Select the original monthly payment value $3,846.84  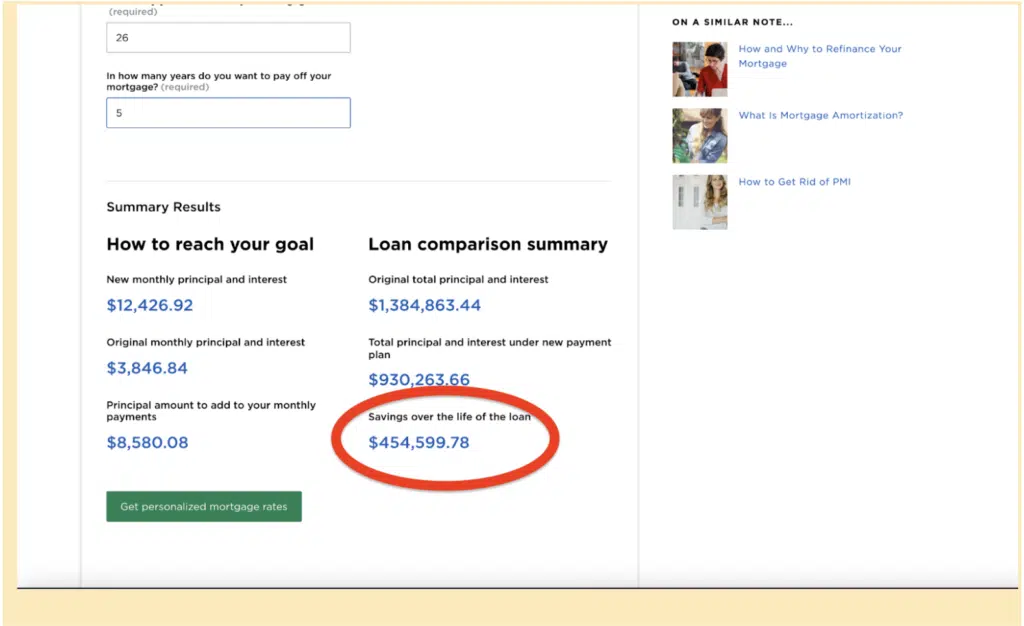click(x=147, y=368)
